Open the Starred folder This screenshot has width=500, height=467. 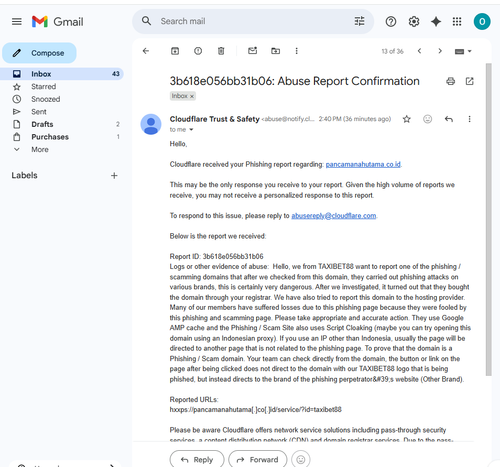point(62,87)
